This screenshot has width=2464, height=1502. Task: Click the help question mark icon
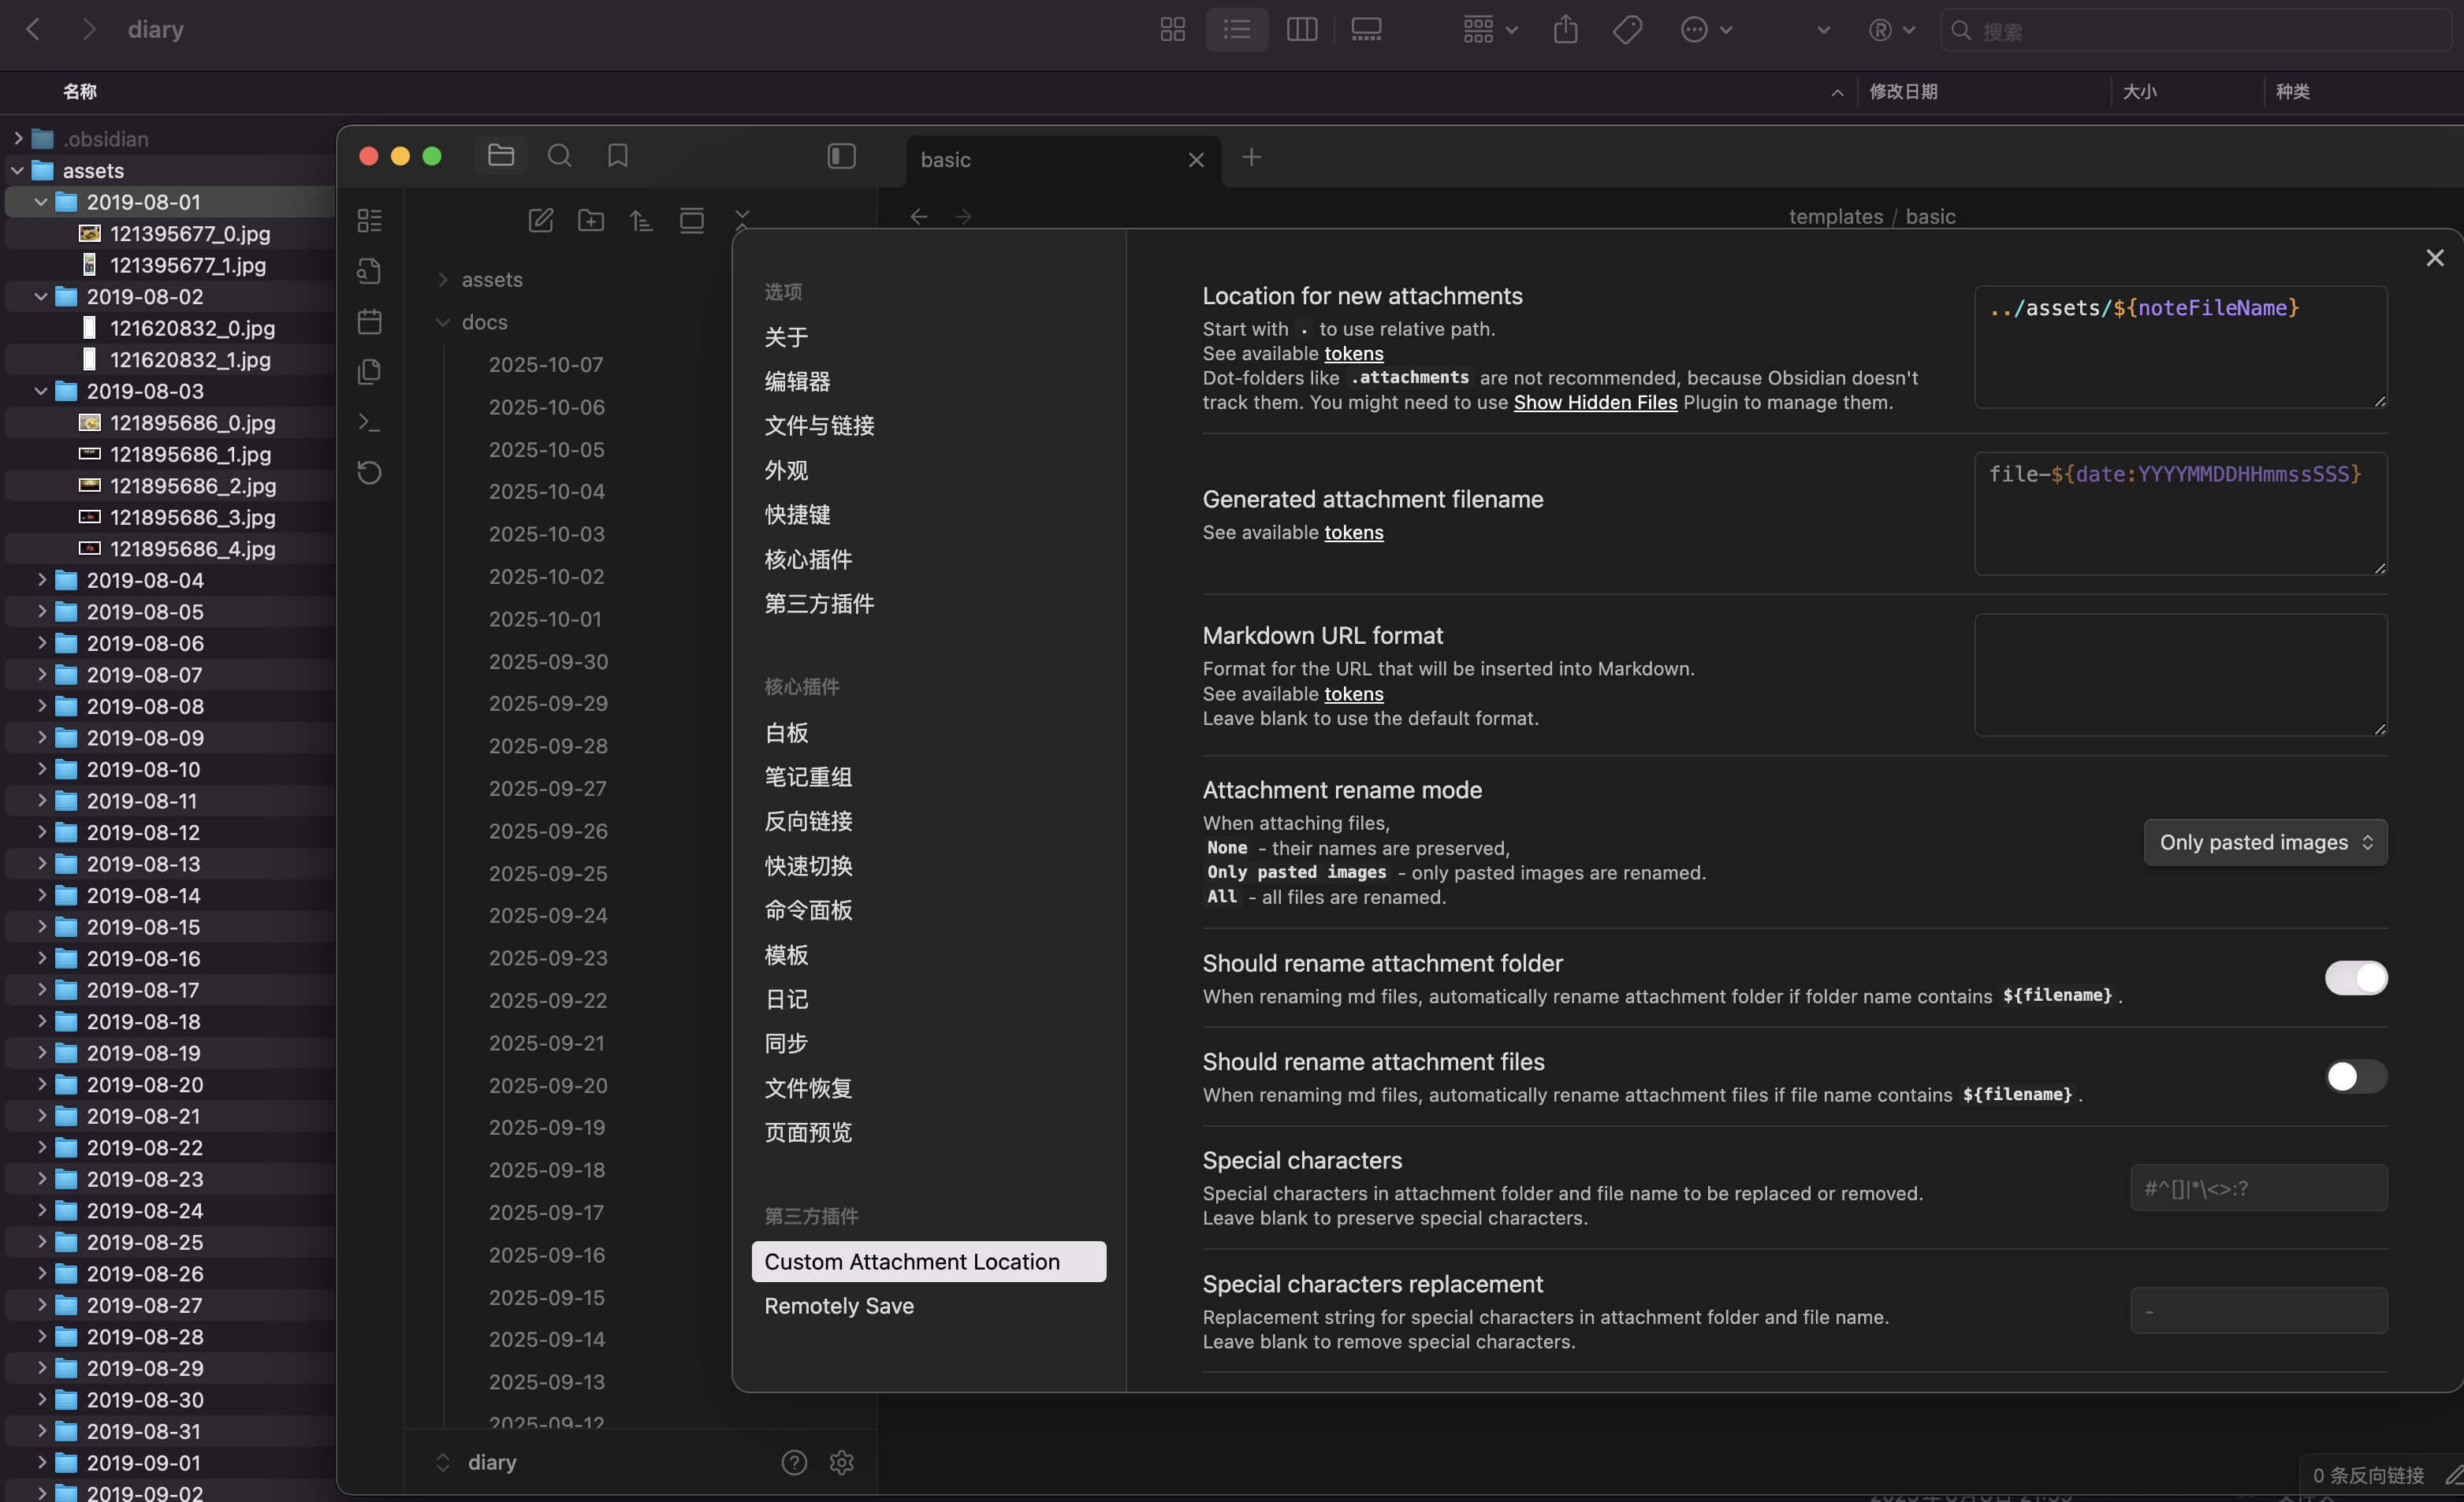(794, 1462)
